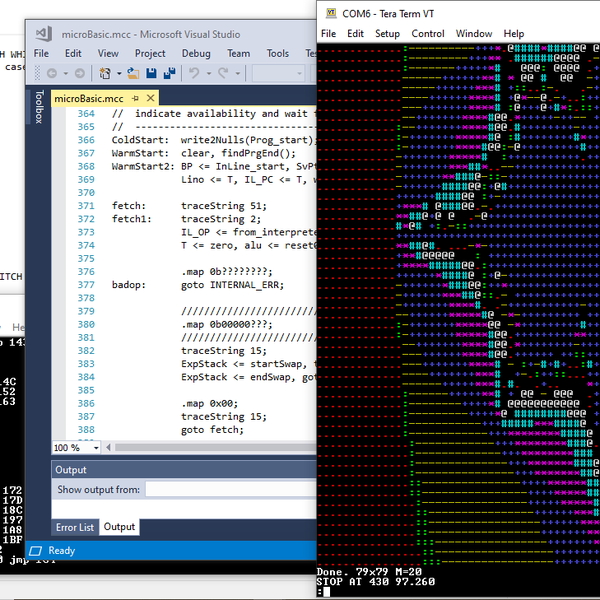Click the Open File folder icon
This screenshot has height=600, width=600.
coord(133,73)
